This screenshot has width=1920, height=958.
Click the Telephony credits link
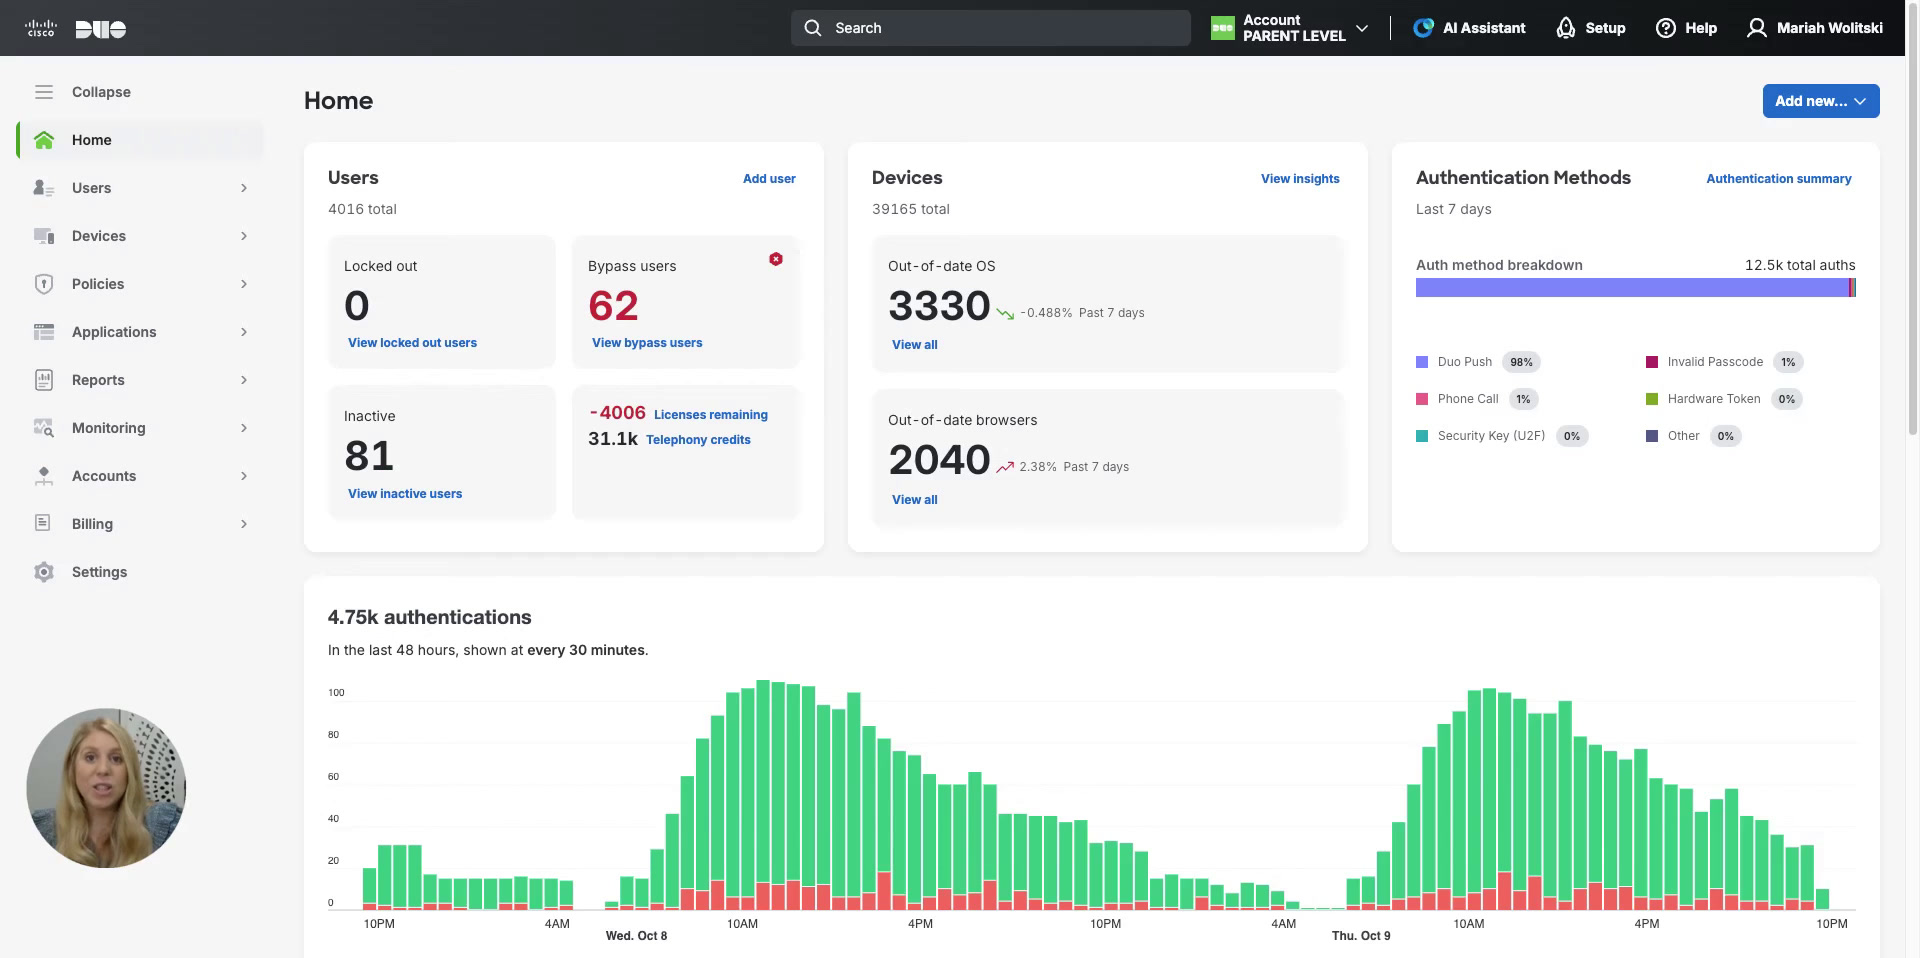698,440
